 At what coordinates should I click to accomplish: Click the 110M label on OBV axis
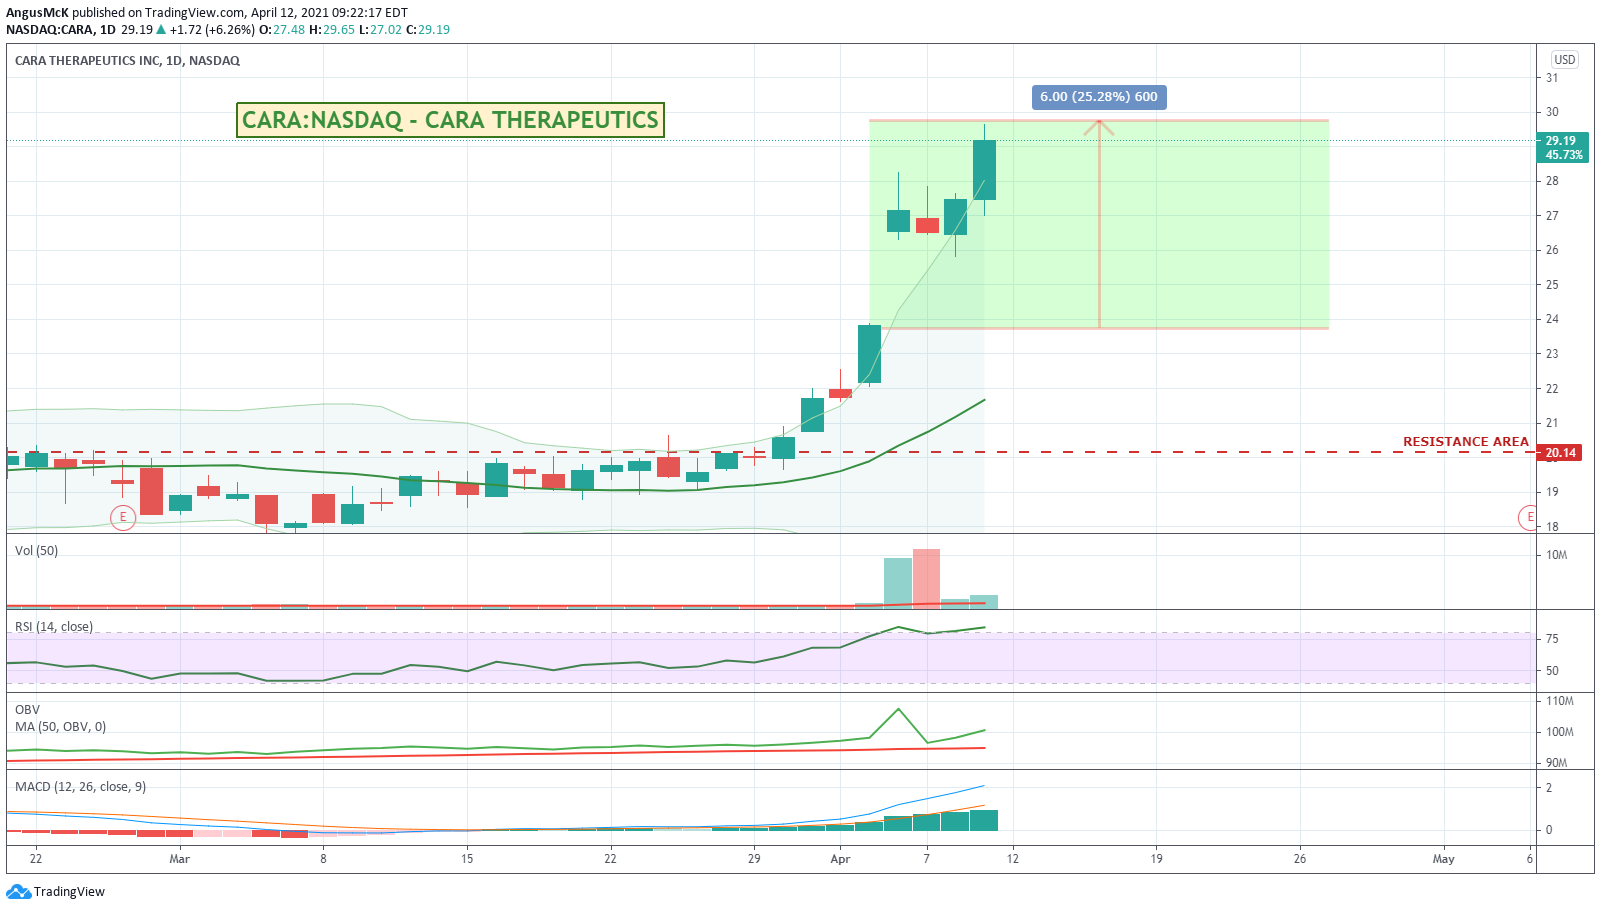coord(1560,701)
